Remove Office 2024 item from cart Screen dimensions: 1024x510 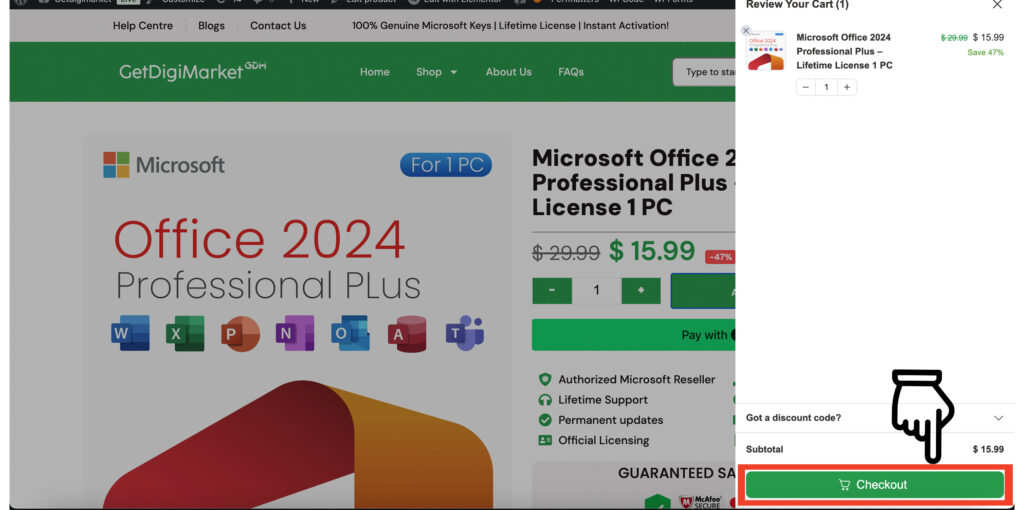[x=746, y=31]
